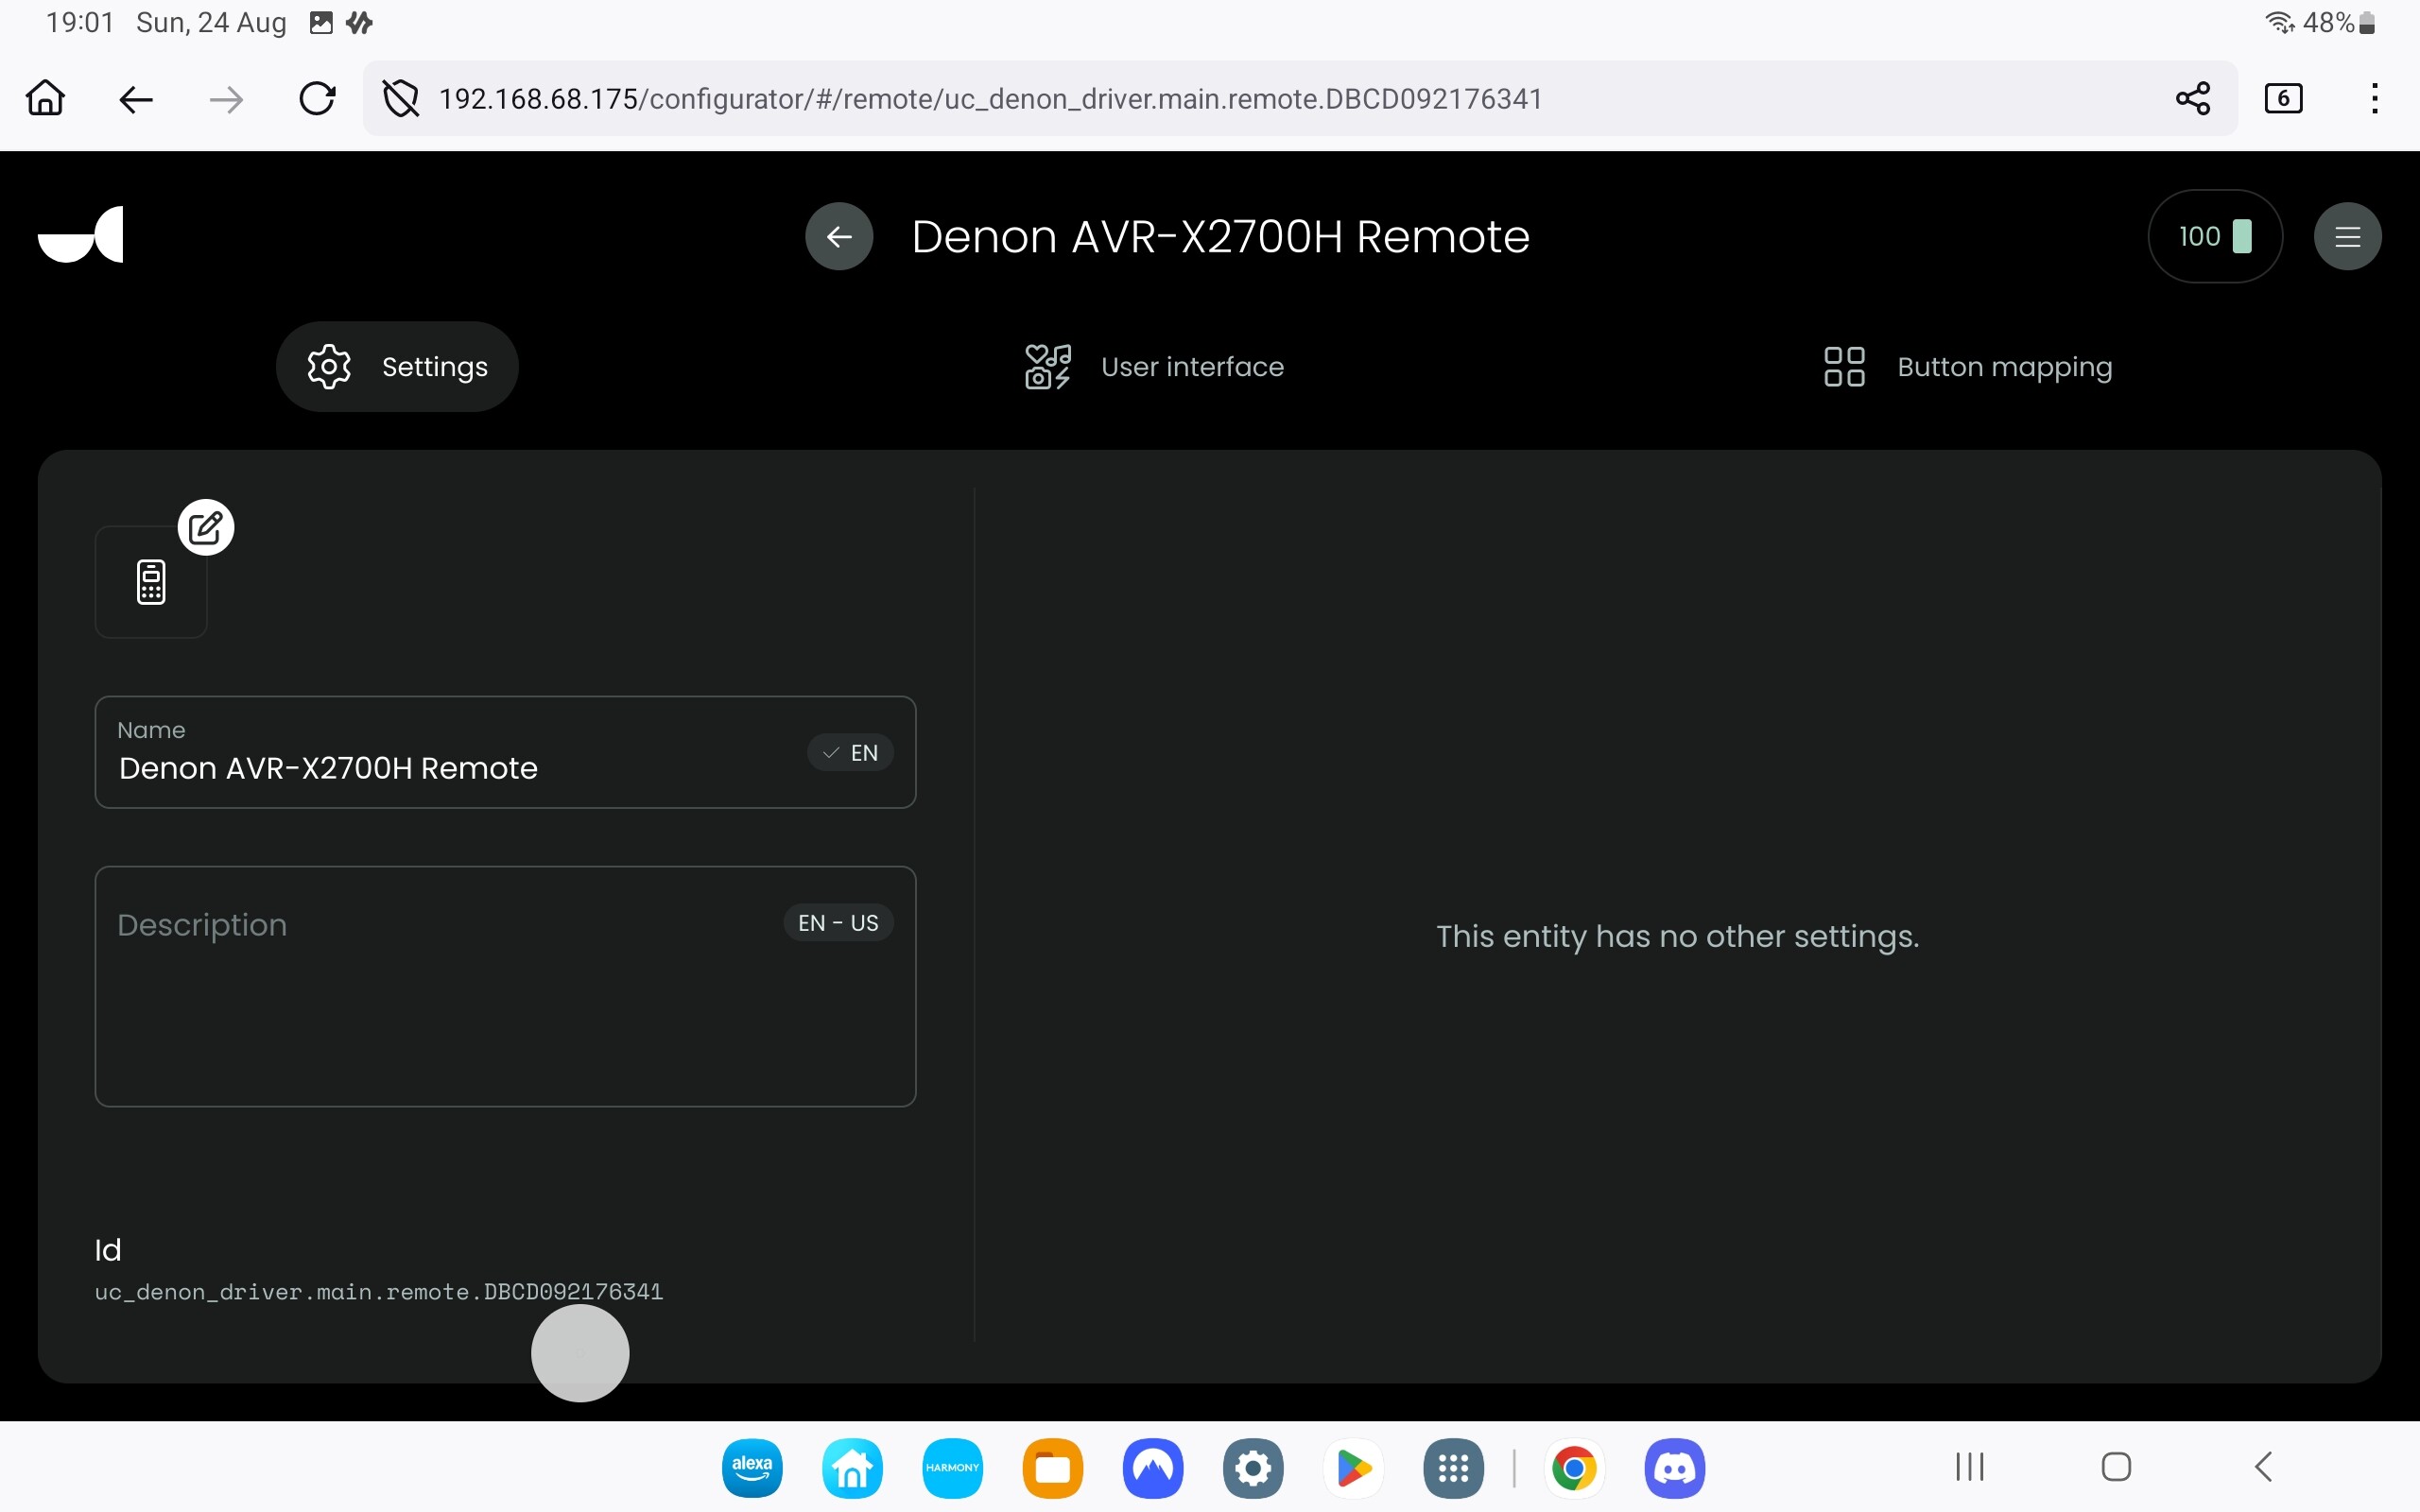Select the entity Id text
The width and height of the screenshot is (2420, 1512).
(379, 1292)
